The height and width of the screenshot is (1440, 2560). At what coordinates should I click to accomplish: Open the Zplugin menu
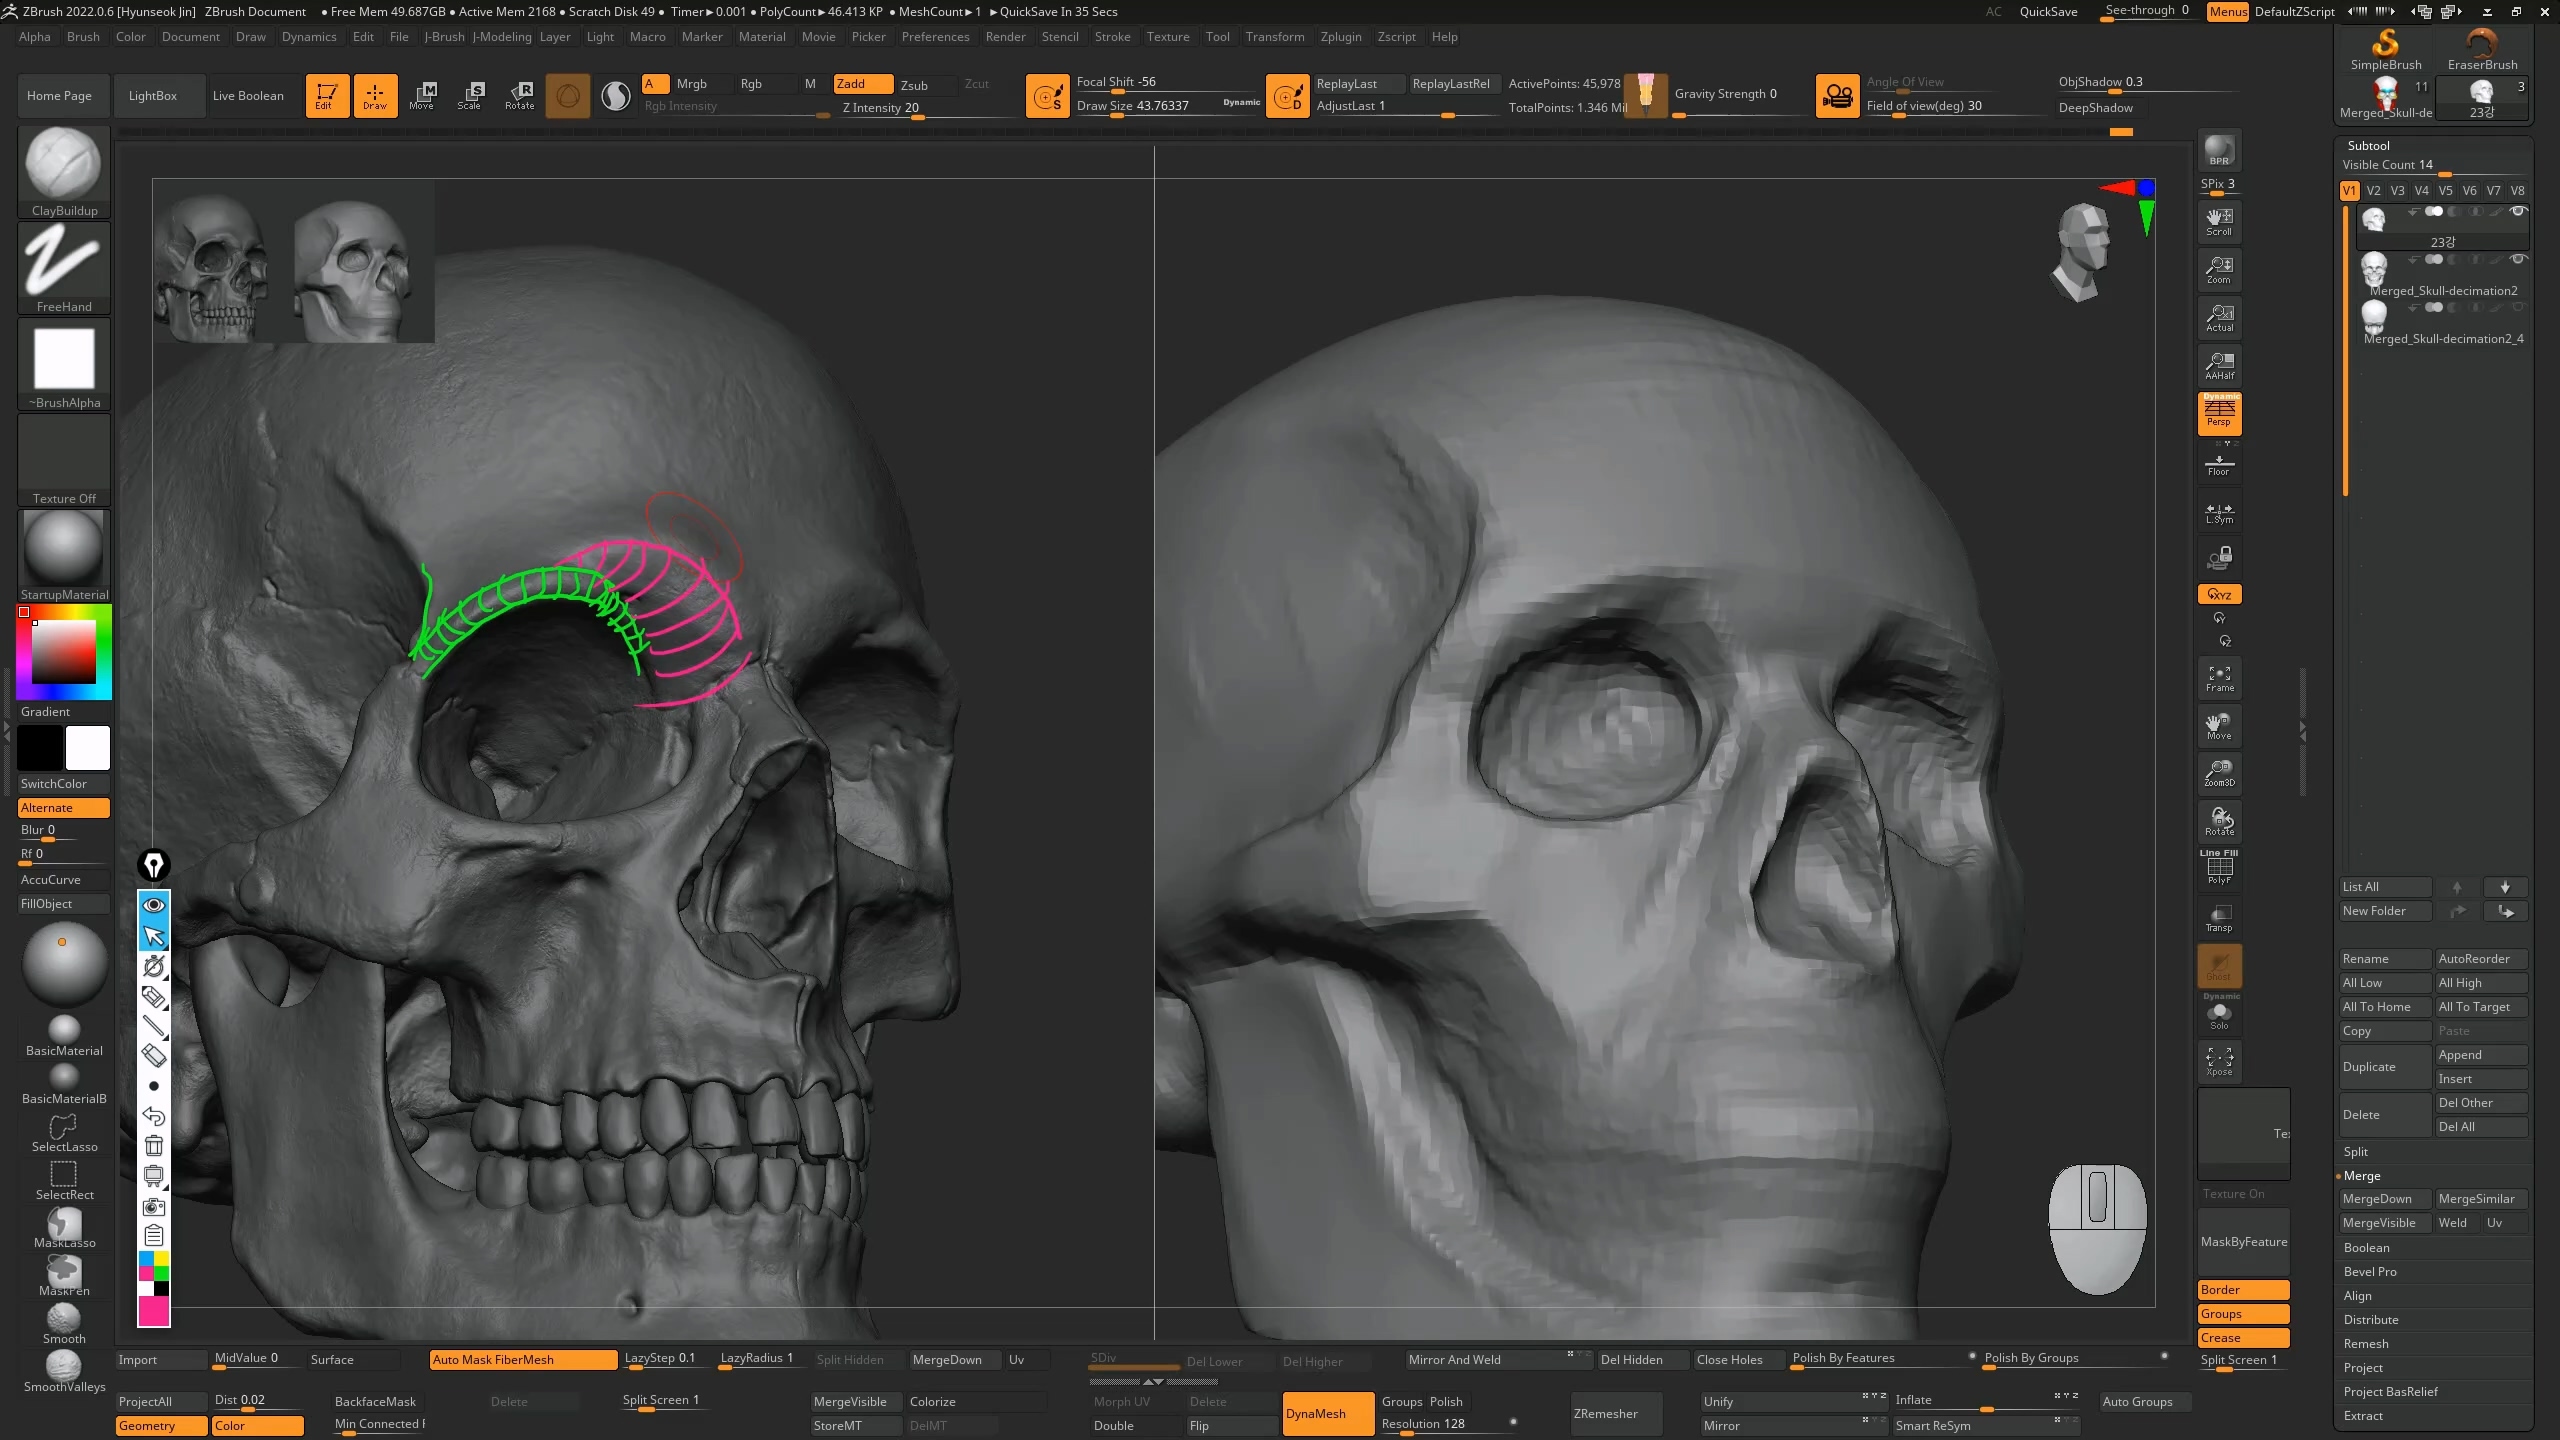pyautogui.click(x=1340, y=37)
